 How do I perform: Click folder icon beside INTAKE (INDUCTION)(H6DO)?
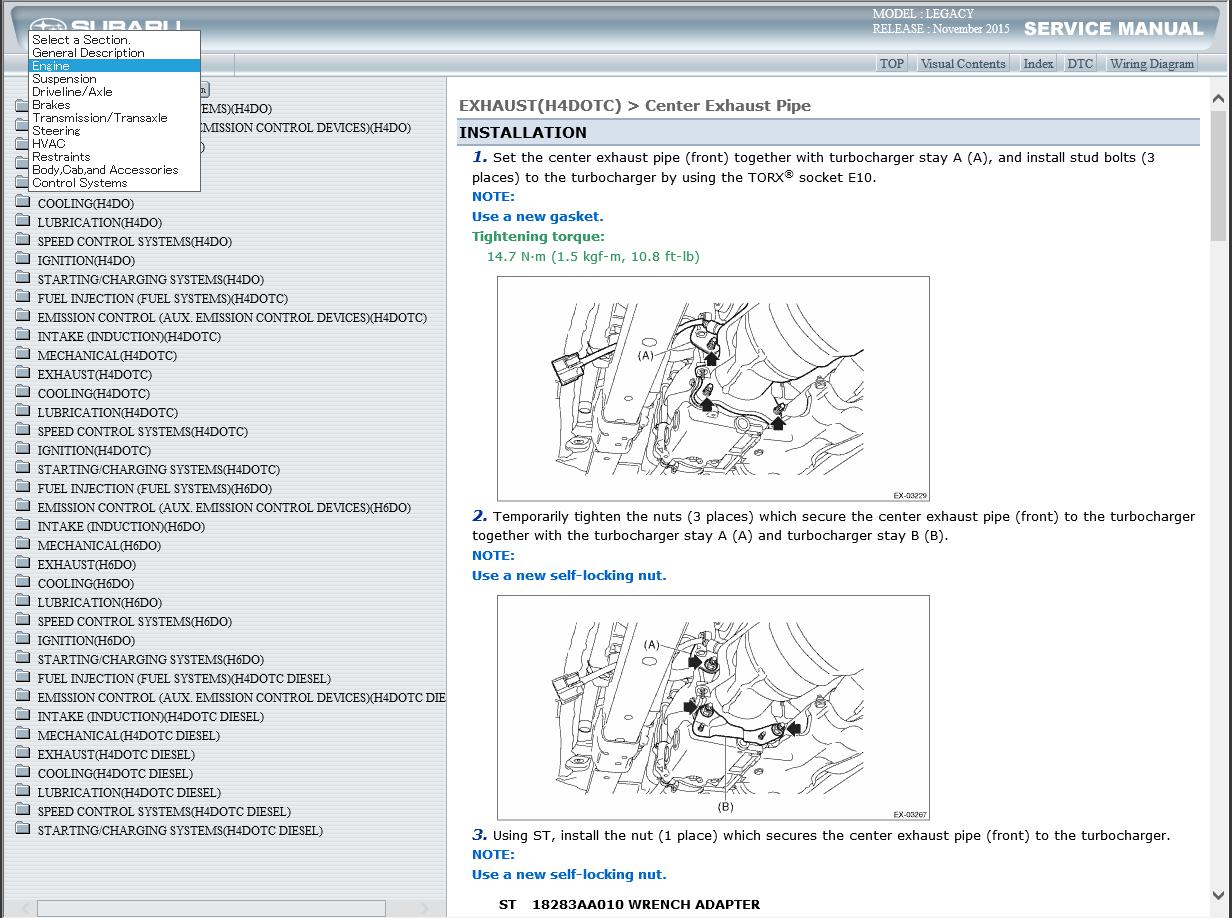22,526
